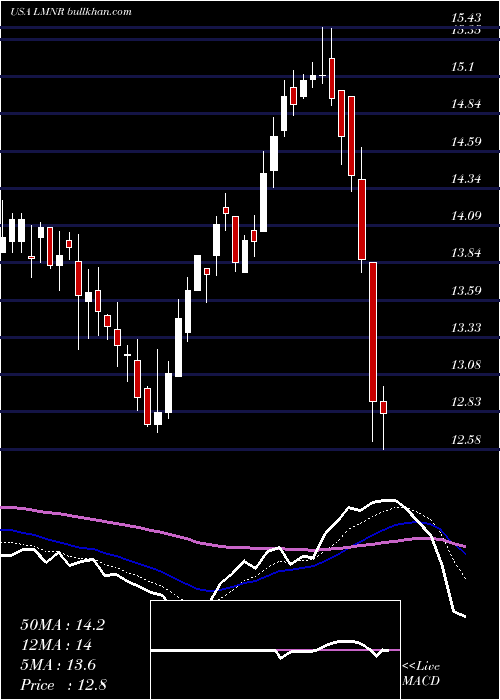Click the 14.84 price axis label
Image resolution: width=500 pixels, height=700 pixels.
point(466,104)
